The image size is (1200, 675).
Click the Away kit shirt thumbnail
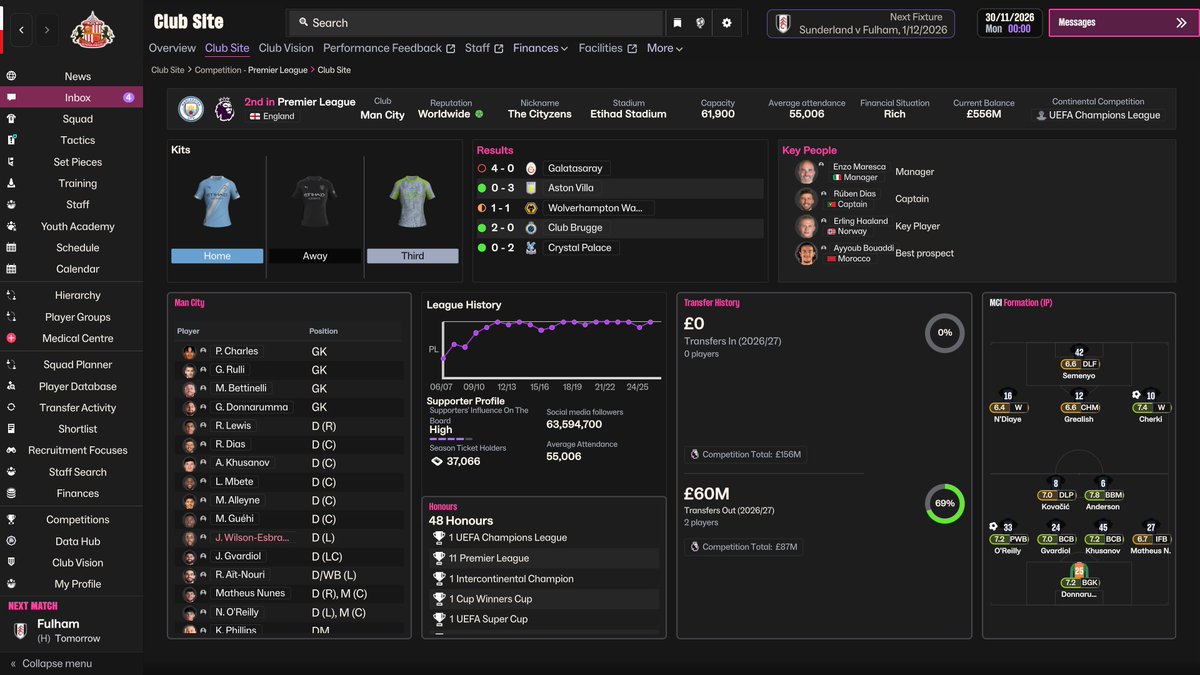315,203
